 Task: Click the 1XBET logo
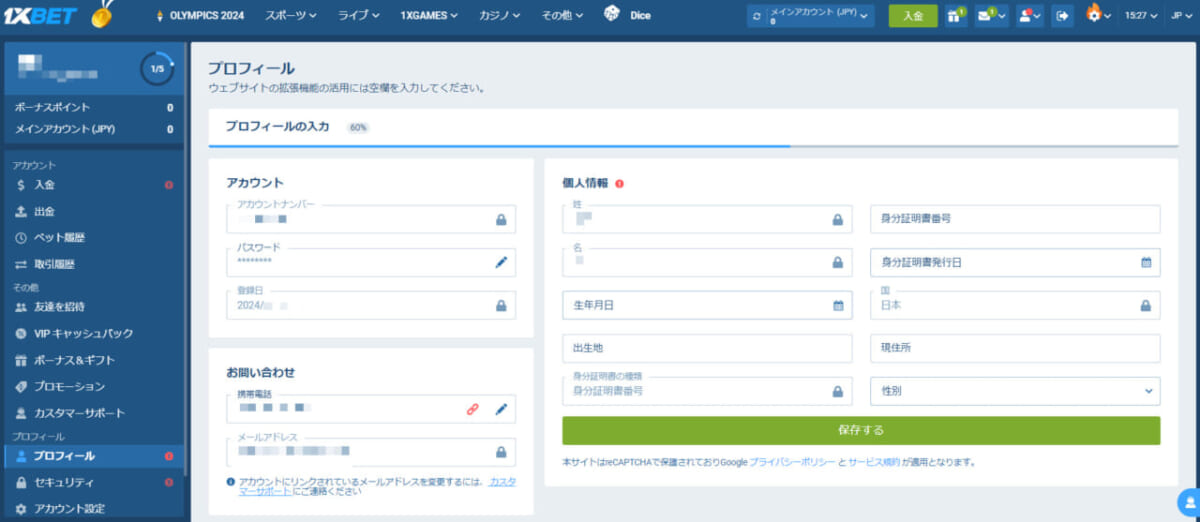point(41,16)
